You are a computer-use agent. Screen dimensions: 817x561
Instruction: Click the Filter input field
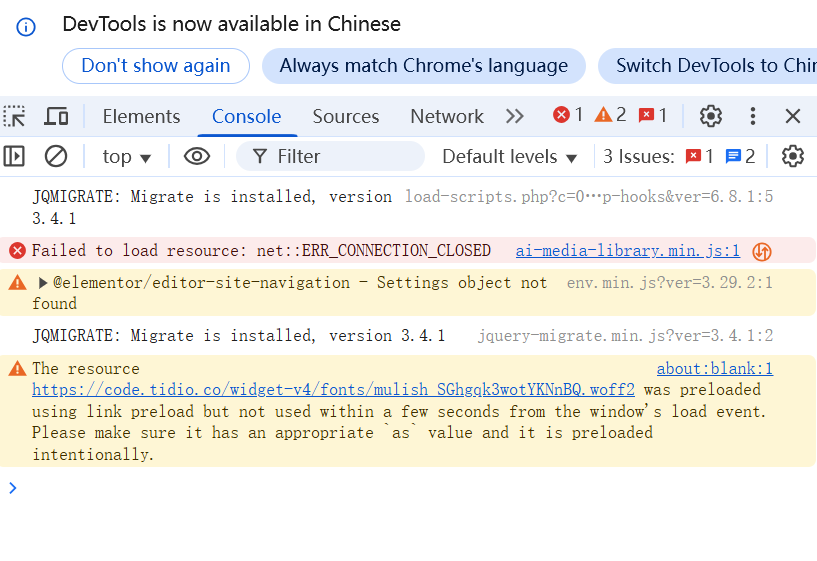tap(340, 156)
